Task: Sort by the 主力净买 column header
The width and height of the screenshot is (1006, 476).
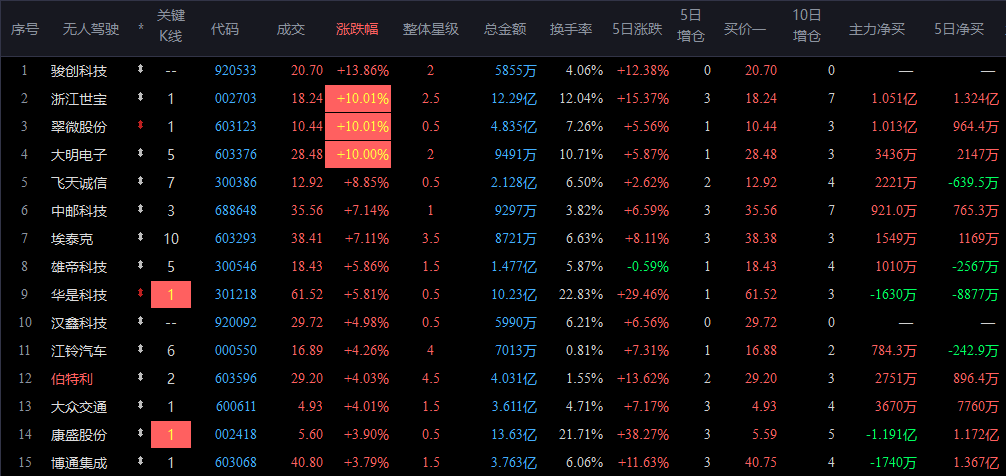Action: [x=876, y=30]
